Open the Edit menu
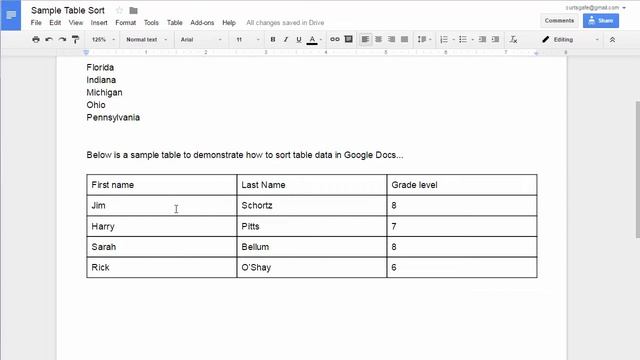 point(55,22)
